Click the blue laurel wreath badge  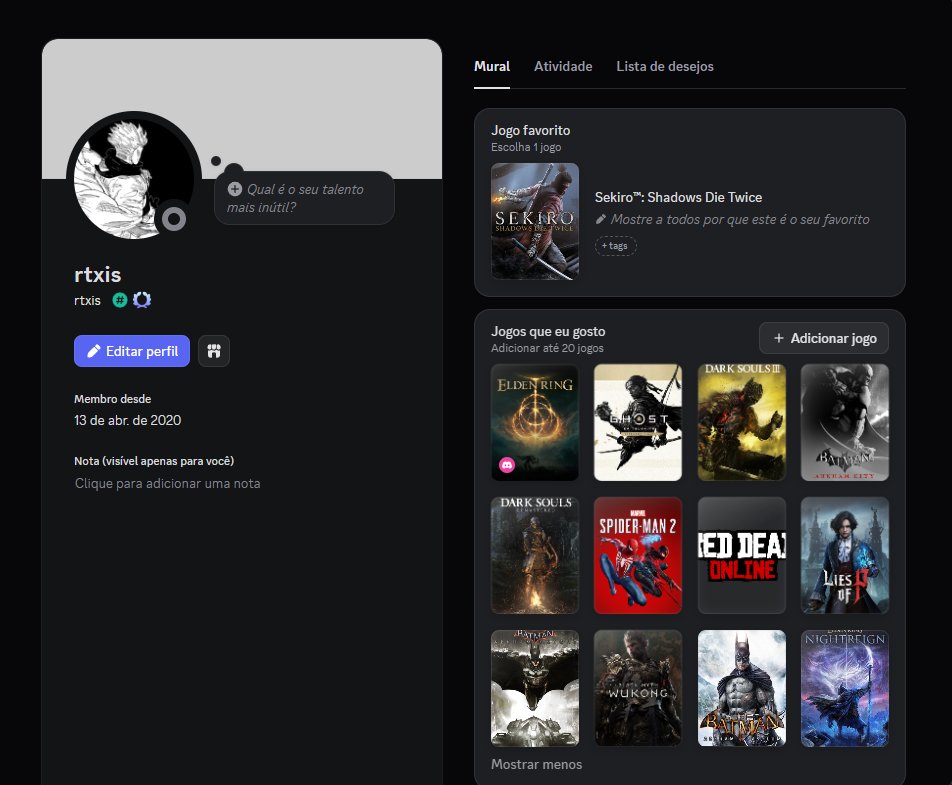142,300
